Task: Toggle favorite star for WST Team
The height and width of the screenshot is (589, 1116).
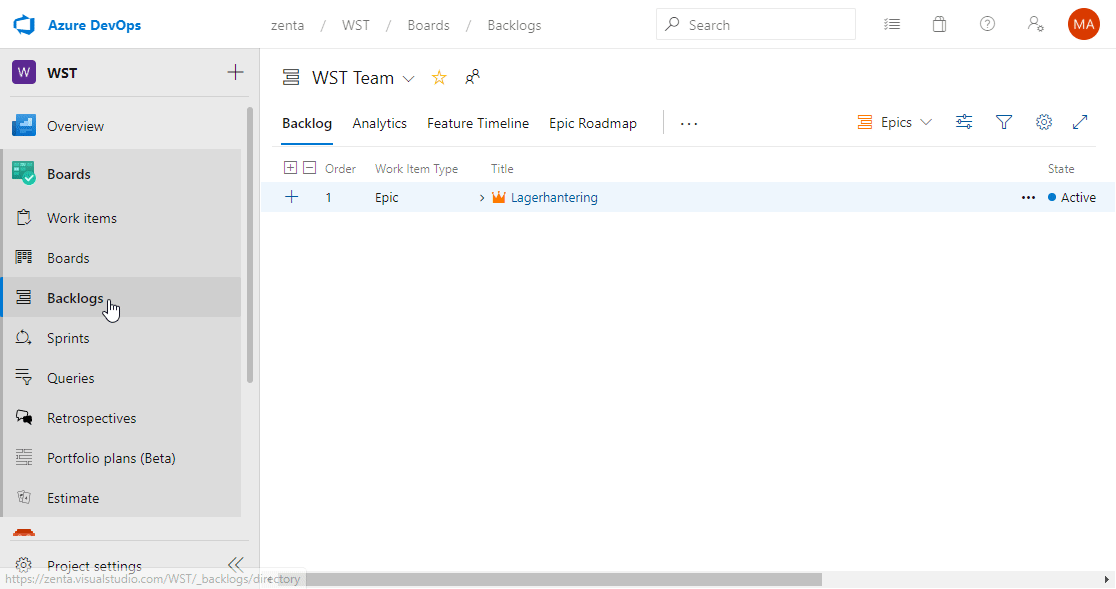Action: tap(438, 77)
